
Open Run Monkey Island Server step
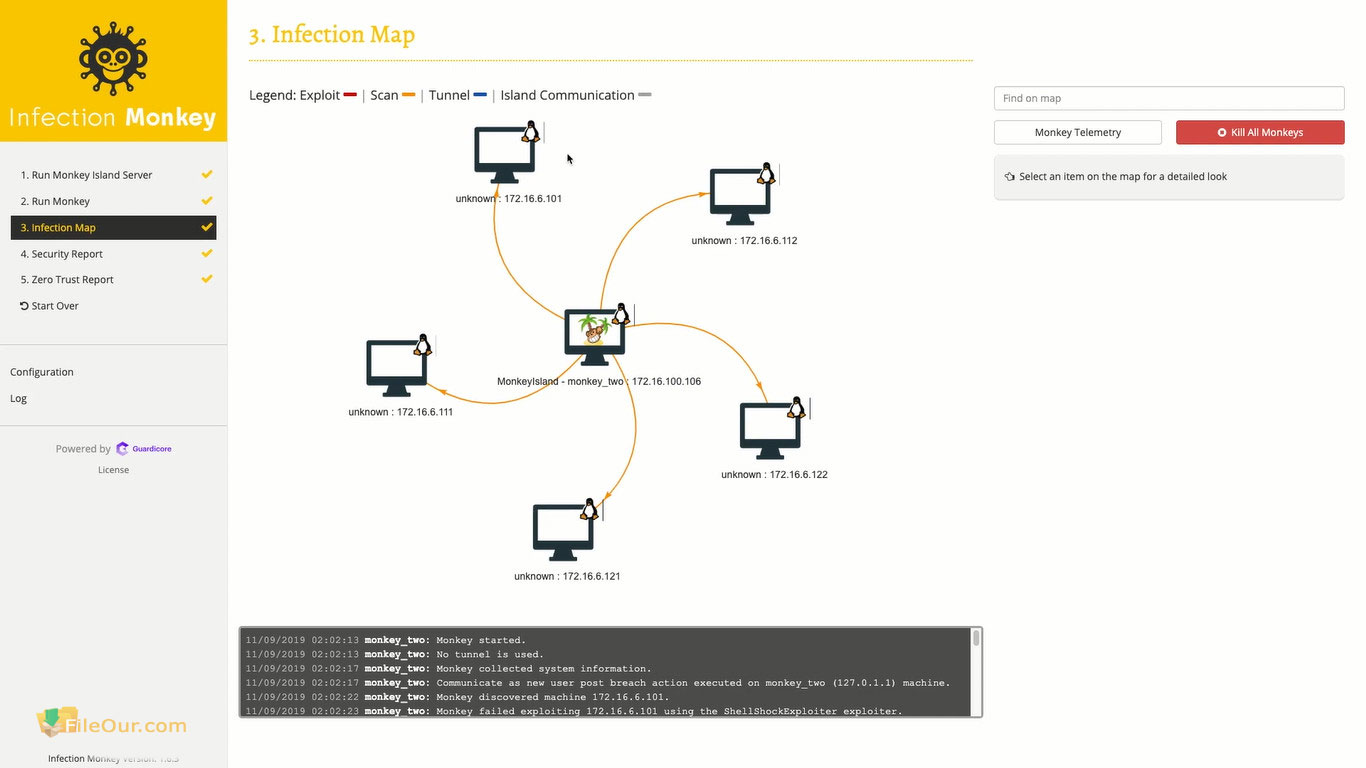coord(113,175)
